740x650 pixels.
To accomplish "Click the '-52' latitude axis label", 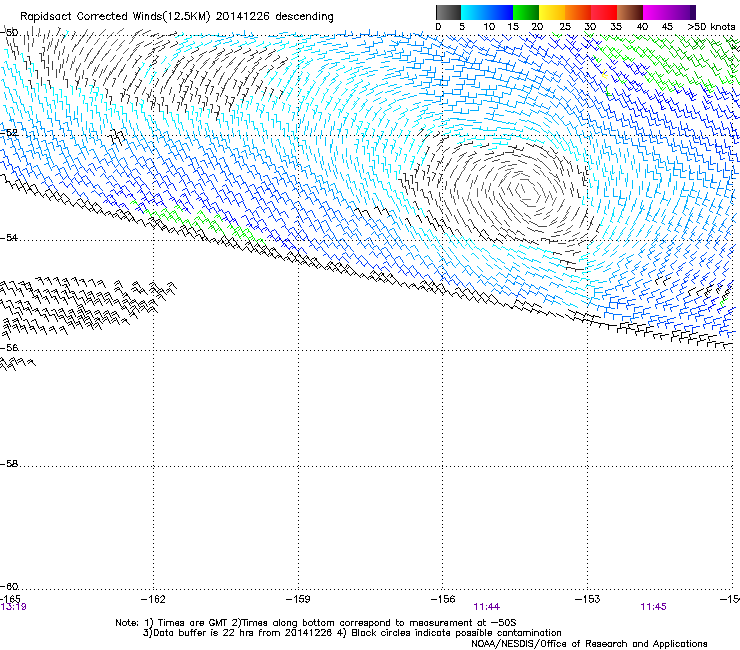I will (x=9, y=133).
